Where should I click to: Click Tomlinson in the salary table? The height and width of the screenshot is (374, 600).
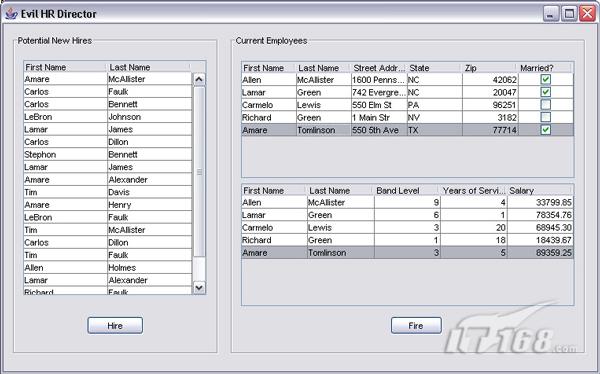pos(341,253)
